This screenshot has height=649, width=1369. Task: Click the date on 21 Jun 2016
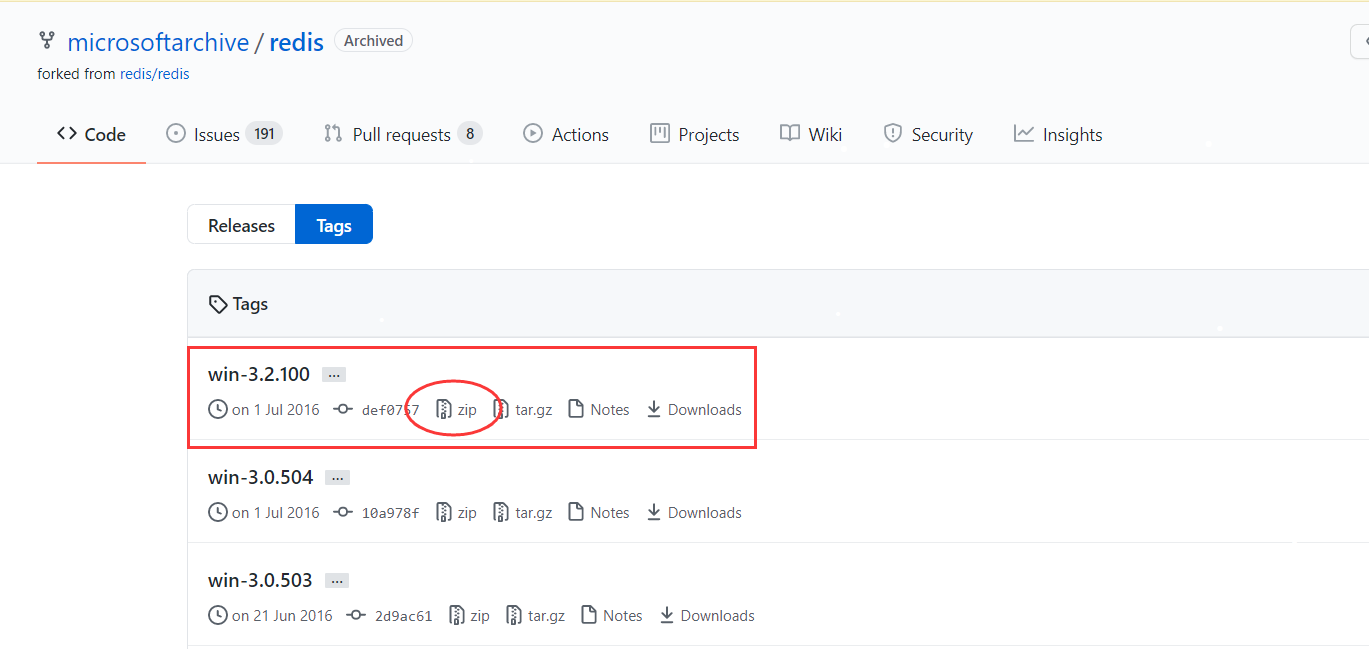click(282, 616)
